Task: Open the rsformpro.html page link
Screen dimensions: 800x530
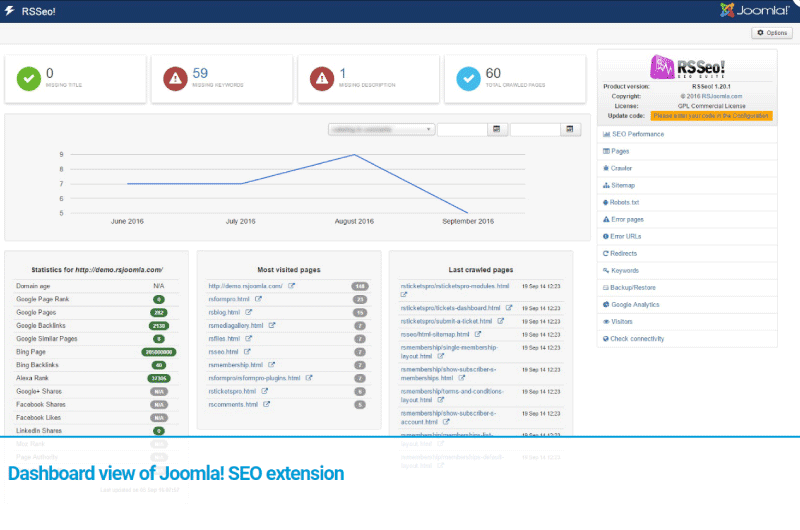Action: [229, 299]
